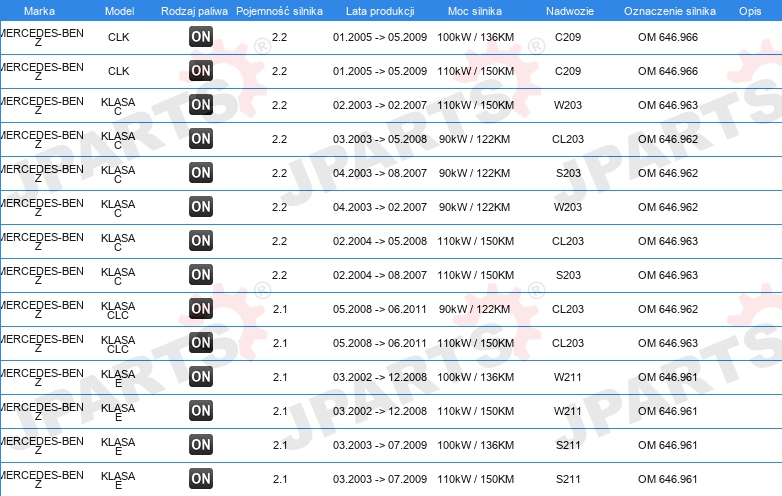782x496 pixels.
Task: Click the ON icon in the KLASA CLC 110kW row
Action: tap(201, 343)
